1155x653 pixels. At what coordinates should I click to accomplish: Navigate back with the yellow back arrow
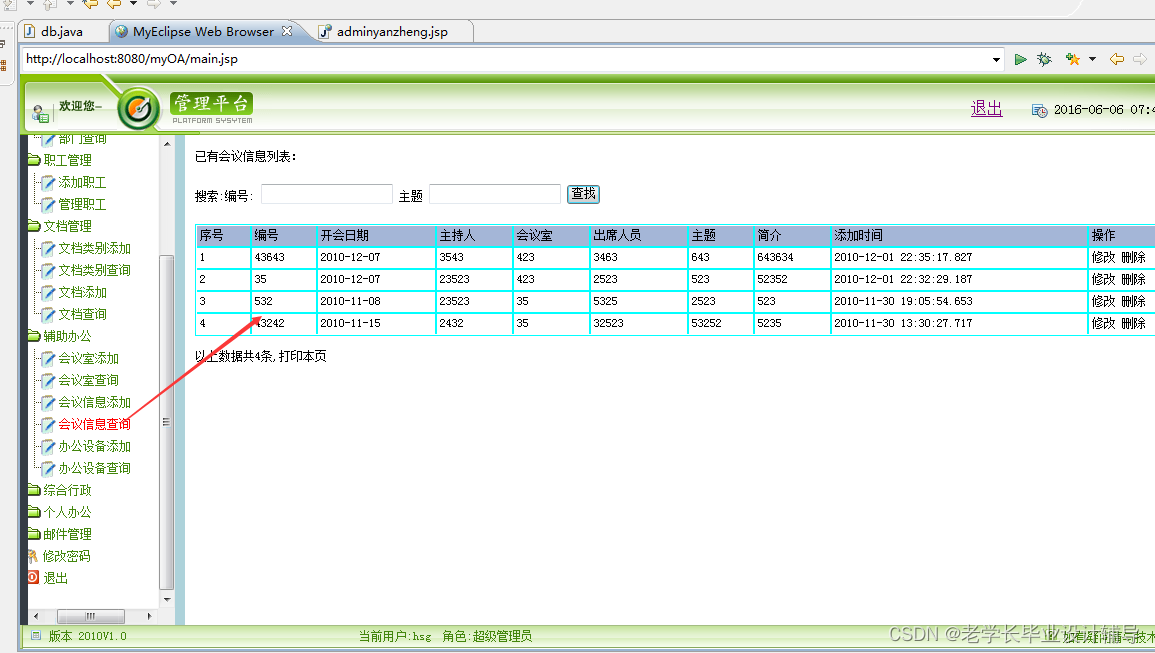coord(1119,59)
